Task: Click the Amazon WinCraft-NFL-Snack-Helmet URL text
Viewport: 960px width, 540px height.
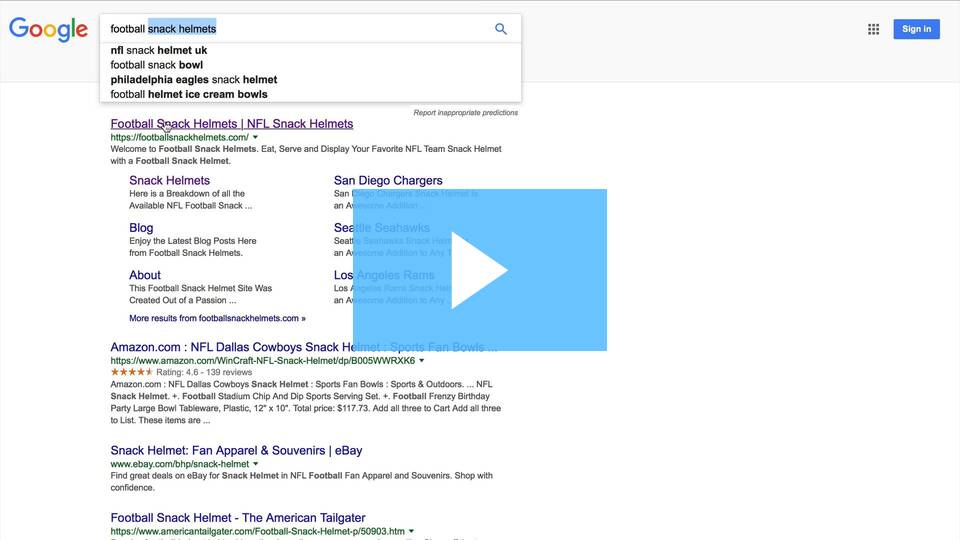Action: click(263, 361)
